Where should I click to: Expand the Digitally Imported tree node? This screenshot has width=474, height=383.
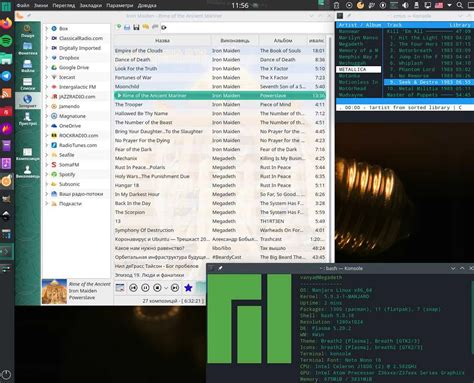(x=47, y=48)
